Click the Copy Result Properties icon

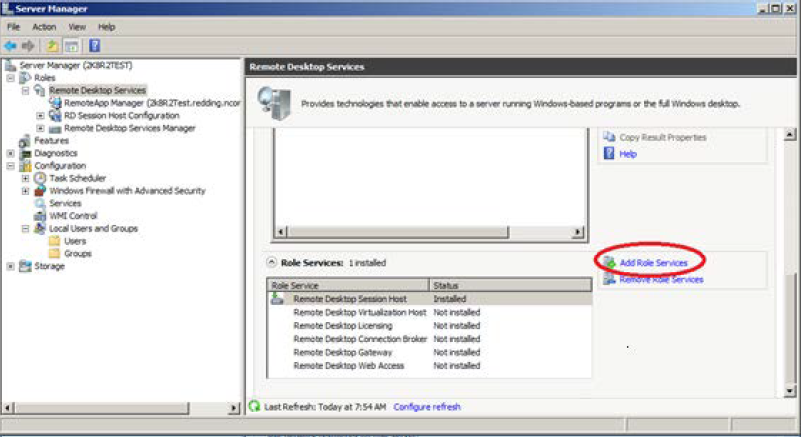coord(609,137)
